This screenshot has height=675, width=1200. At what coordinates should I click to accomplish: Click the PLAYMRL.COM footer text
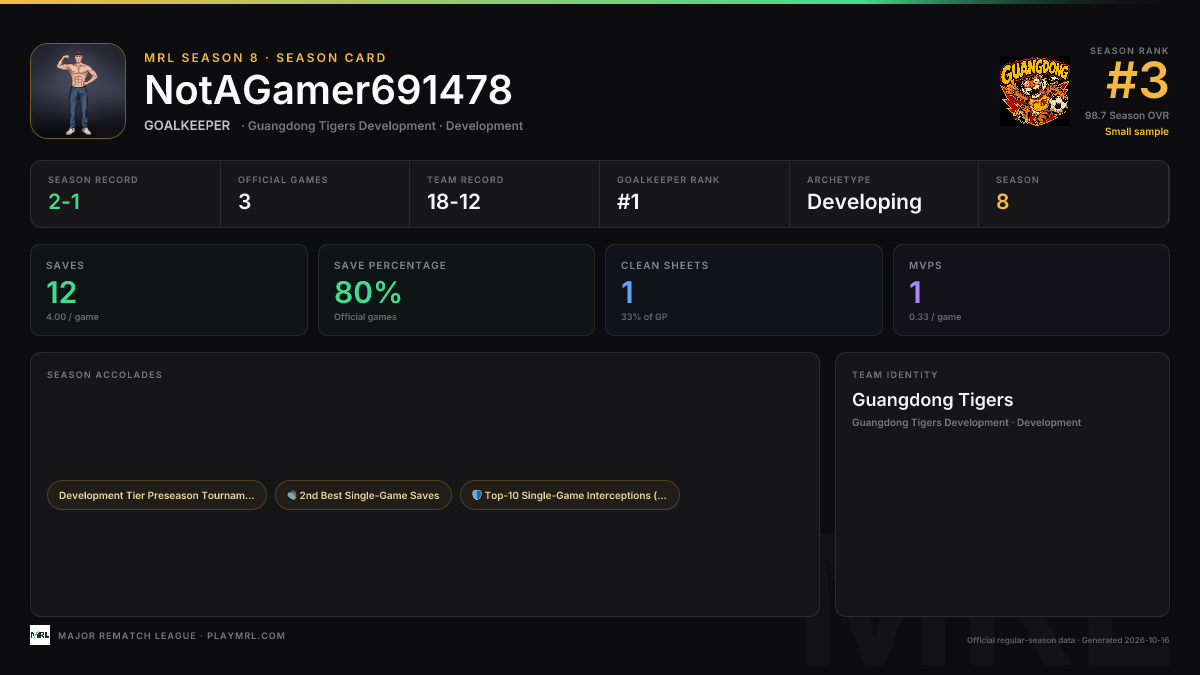click(246, 636)
